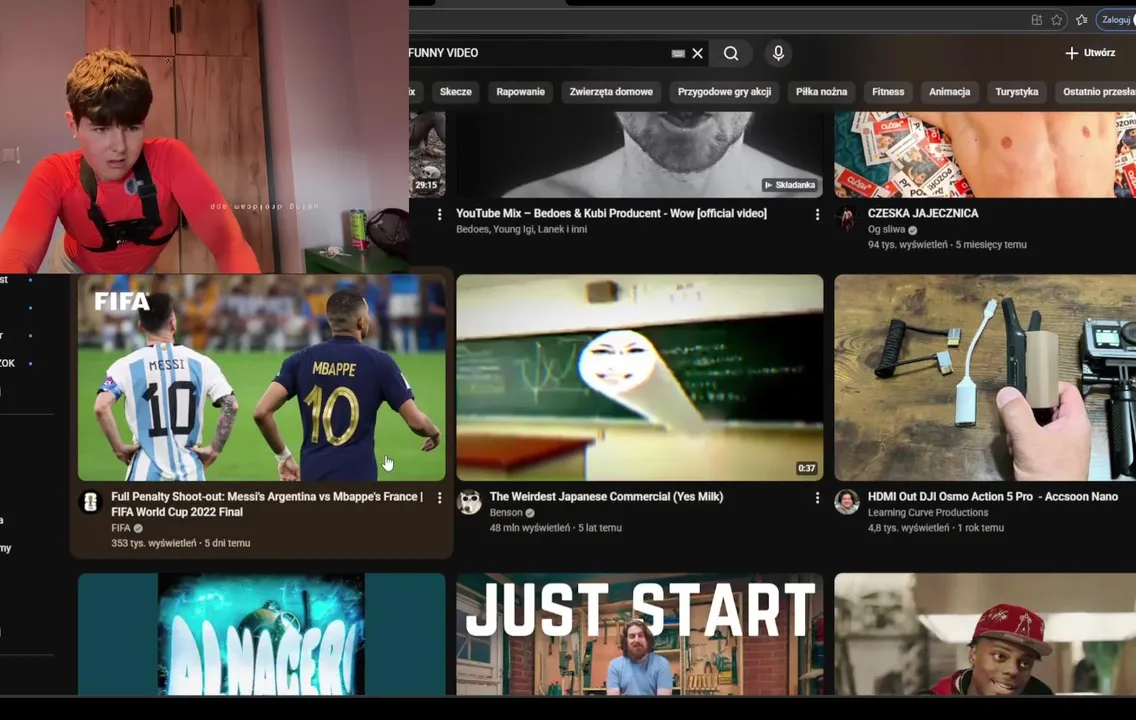
Task: Go to Learning Curve Productions channel link
Action: 928,512
